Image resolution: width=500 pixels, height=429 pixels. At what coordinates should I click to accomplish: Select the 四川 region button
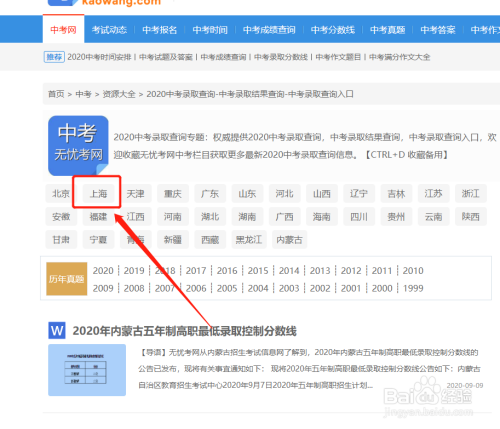coord(359,217)
